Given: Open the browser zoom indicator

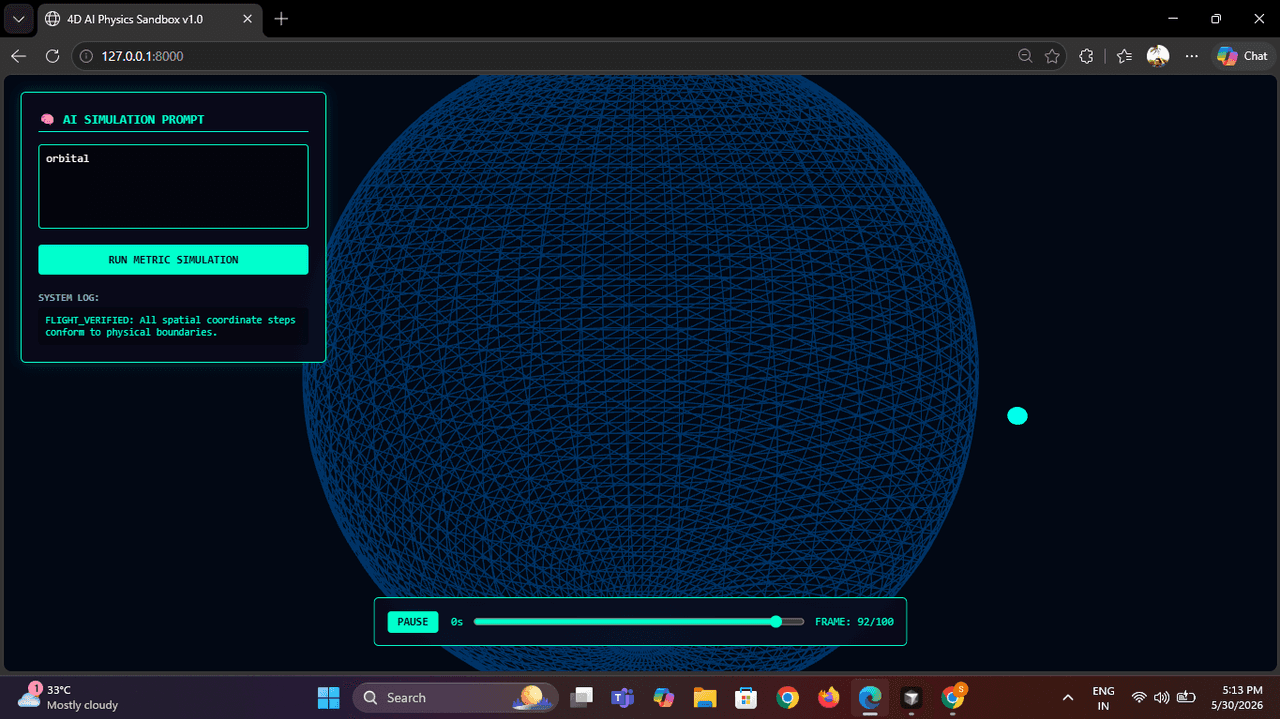Looking at the screenshot, I should 1025,56.
